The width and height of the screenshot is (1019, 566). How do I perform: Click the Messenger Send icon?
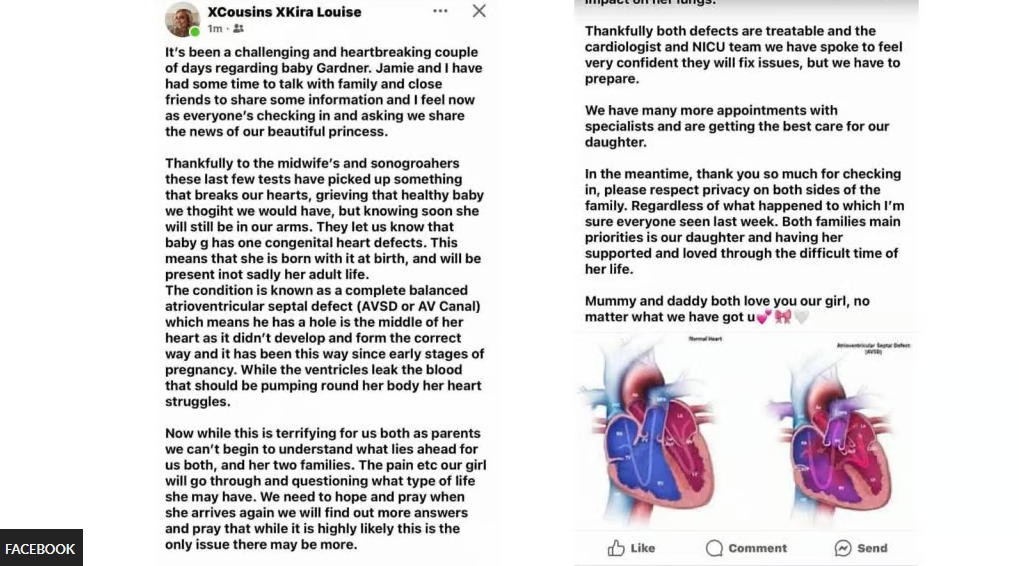[x=843, y=548]
